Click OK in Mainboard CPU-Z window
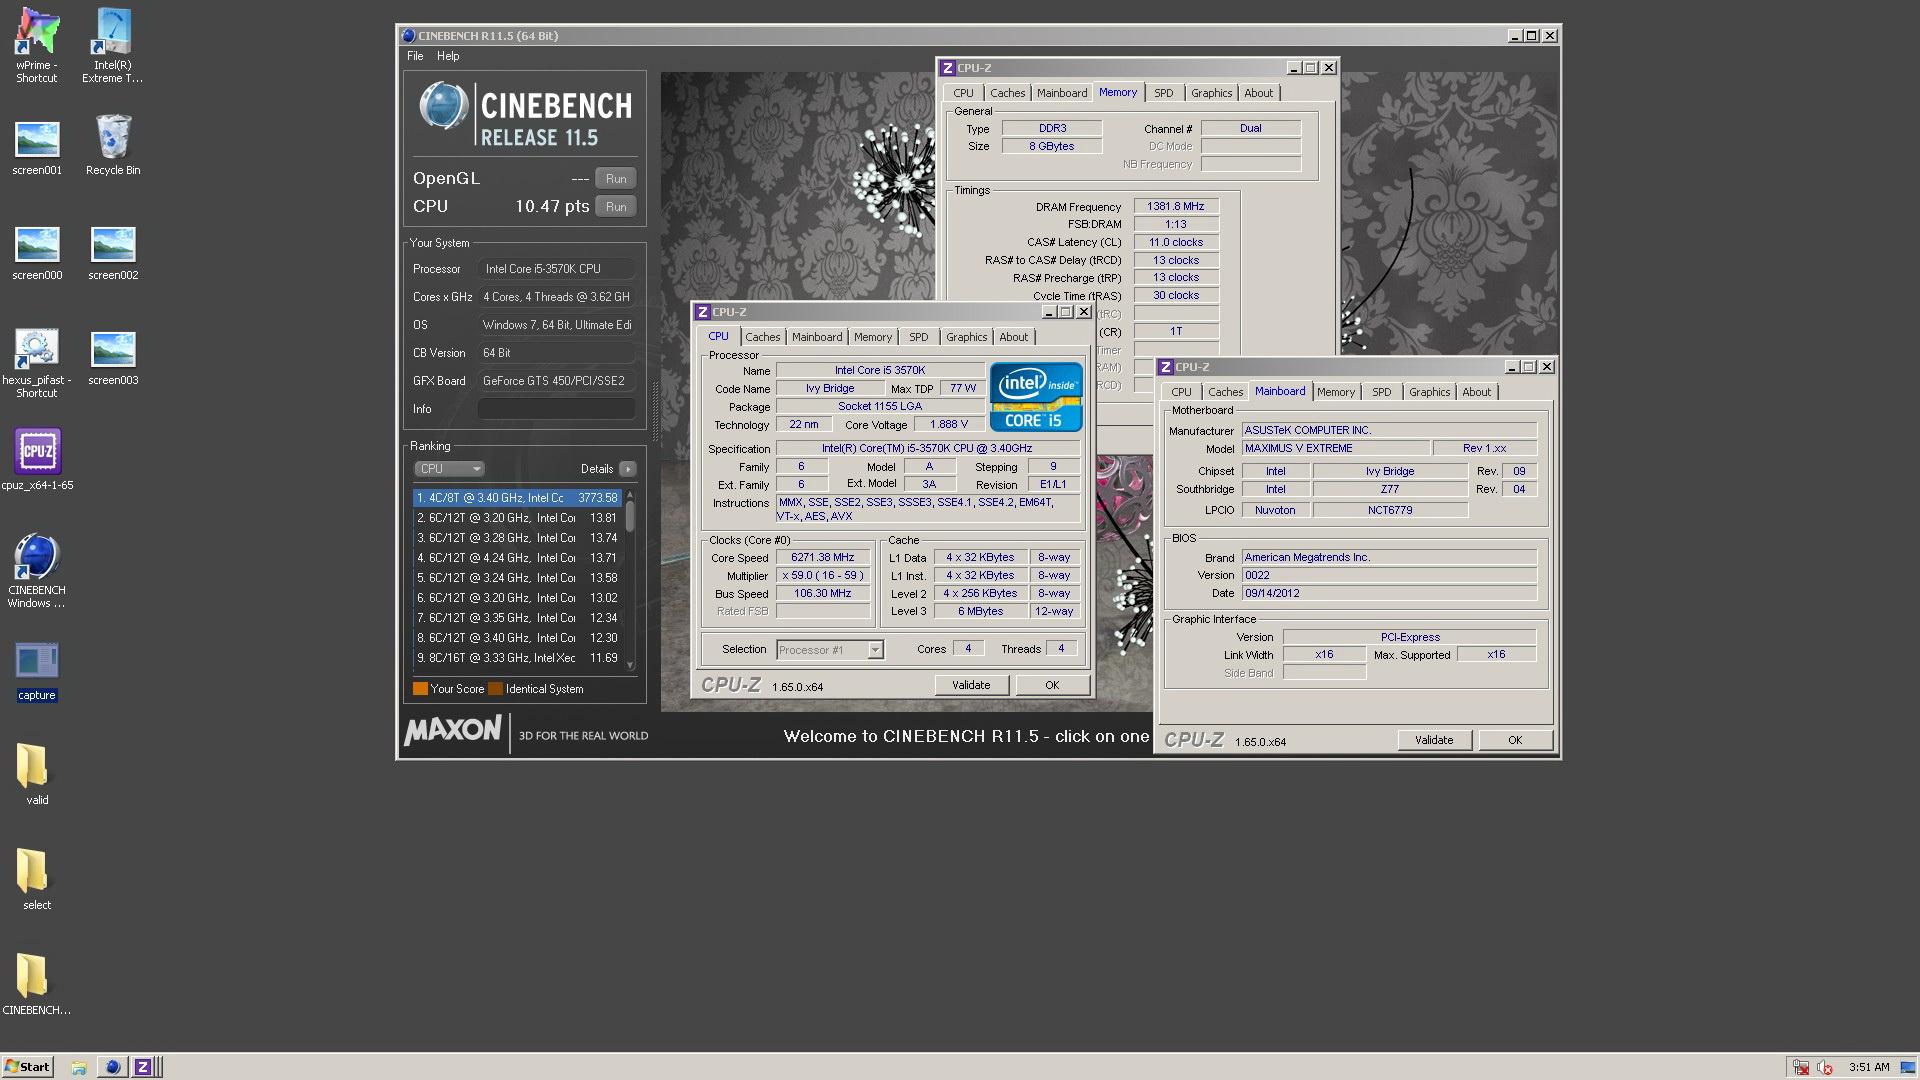The image size is (1920, 1080). point(1515,740)
